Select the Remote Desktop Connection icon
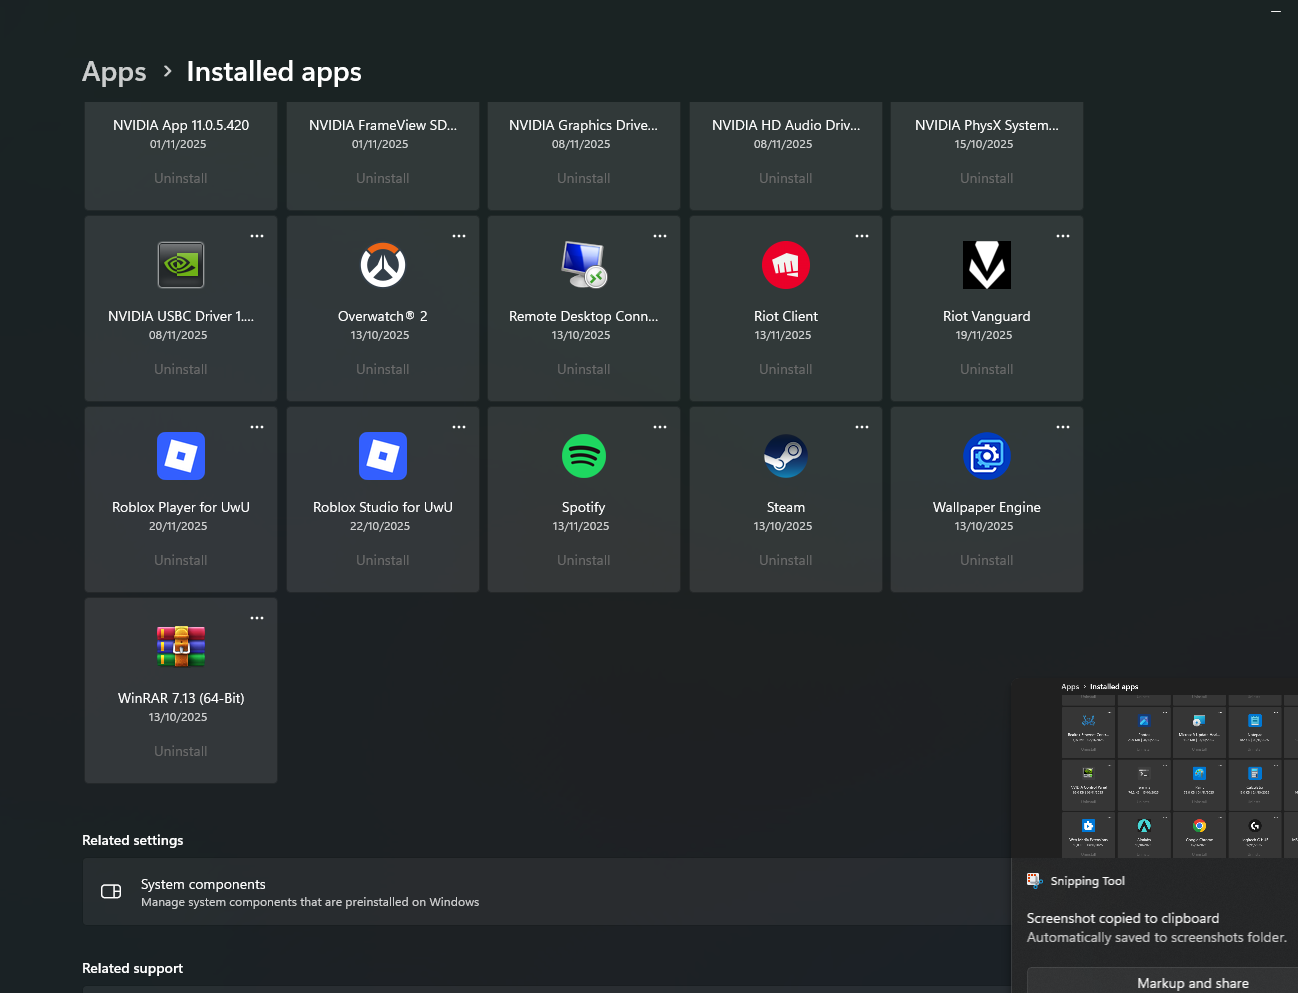The height and width of the screenshot is (993, 1298). 584,265
